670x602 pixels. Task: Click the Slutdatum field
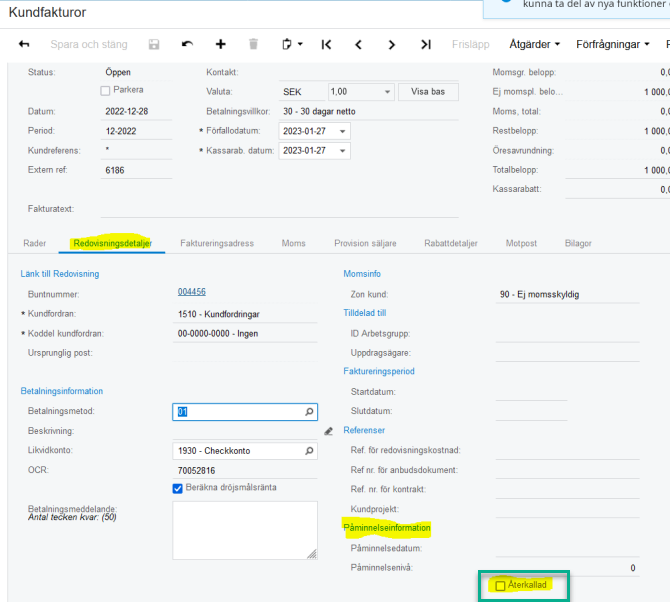532,411
